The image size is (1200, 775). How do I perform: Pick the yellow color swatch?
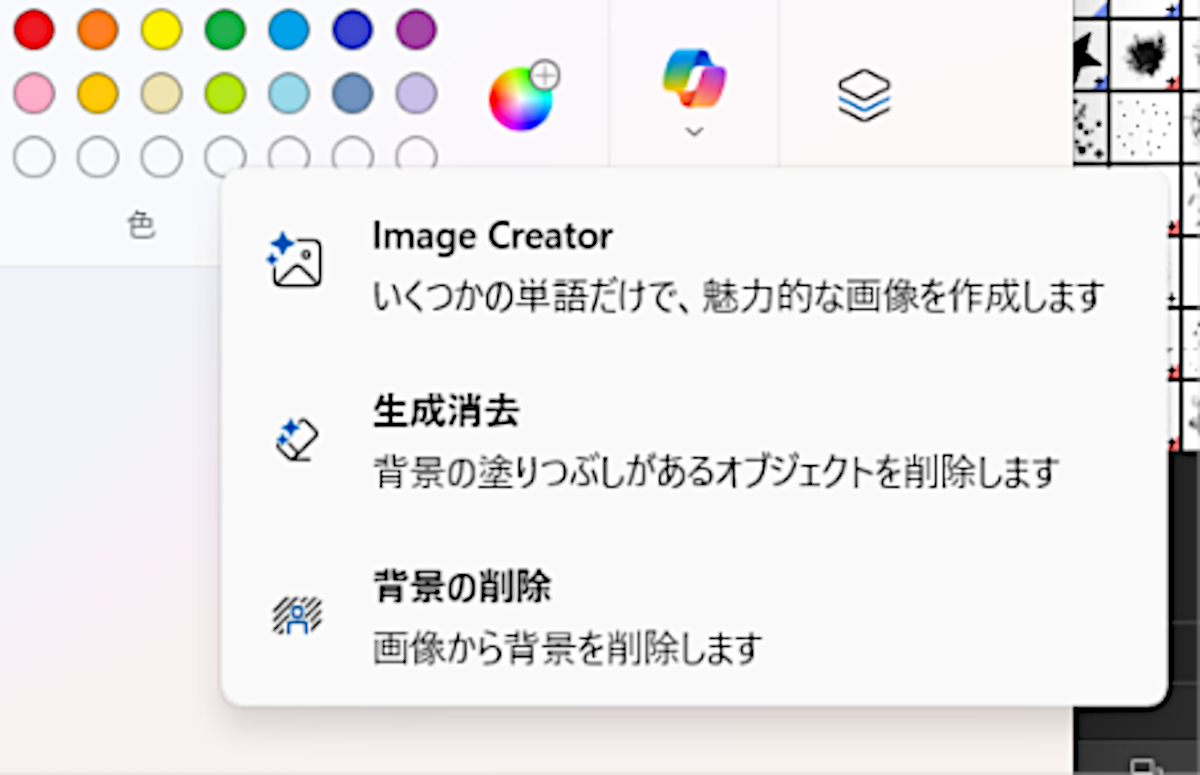161,30
